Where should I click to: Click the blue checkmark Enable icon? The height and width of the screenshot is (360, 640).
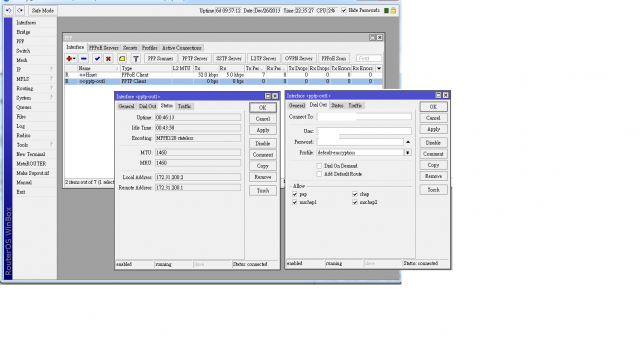click(x=97, y=59)
